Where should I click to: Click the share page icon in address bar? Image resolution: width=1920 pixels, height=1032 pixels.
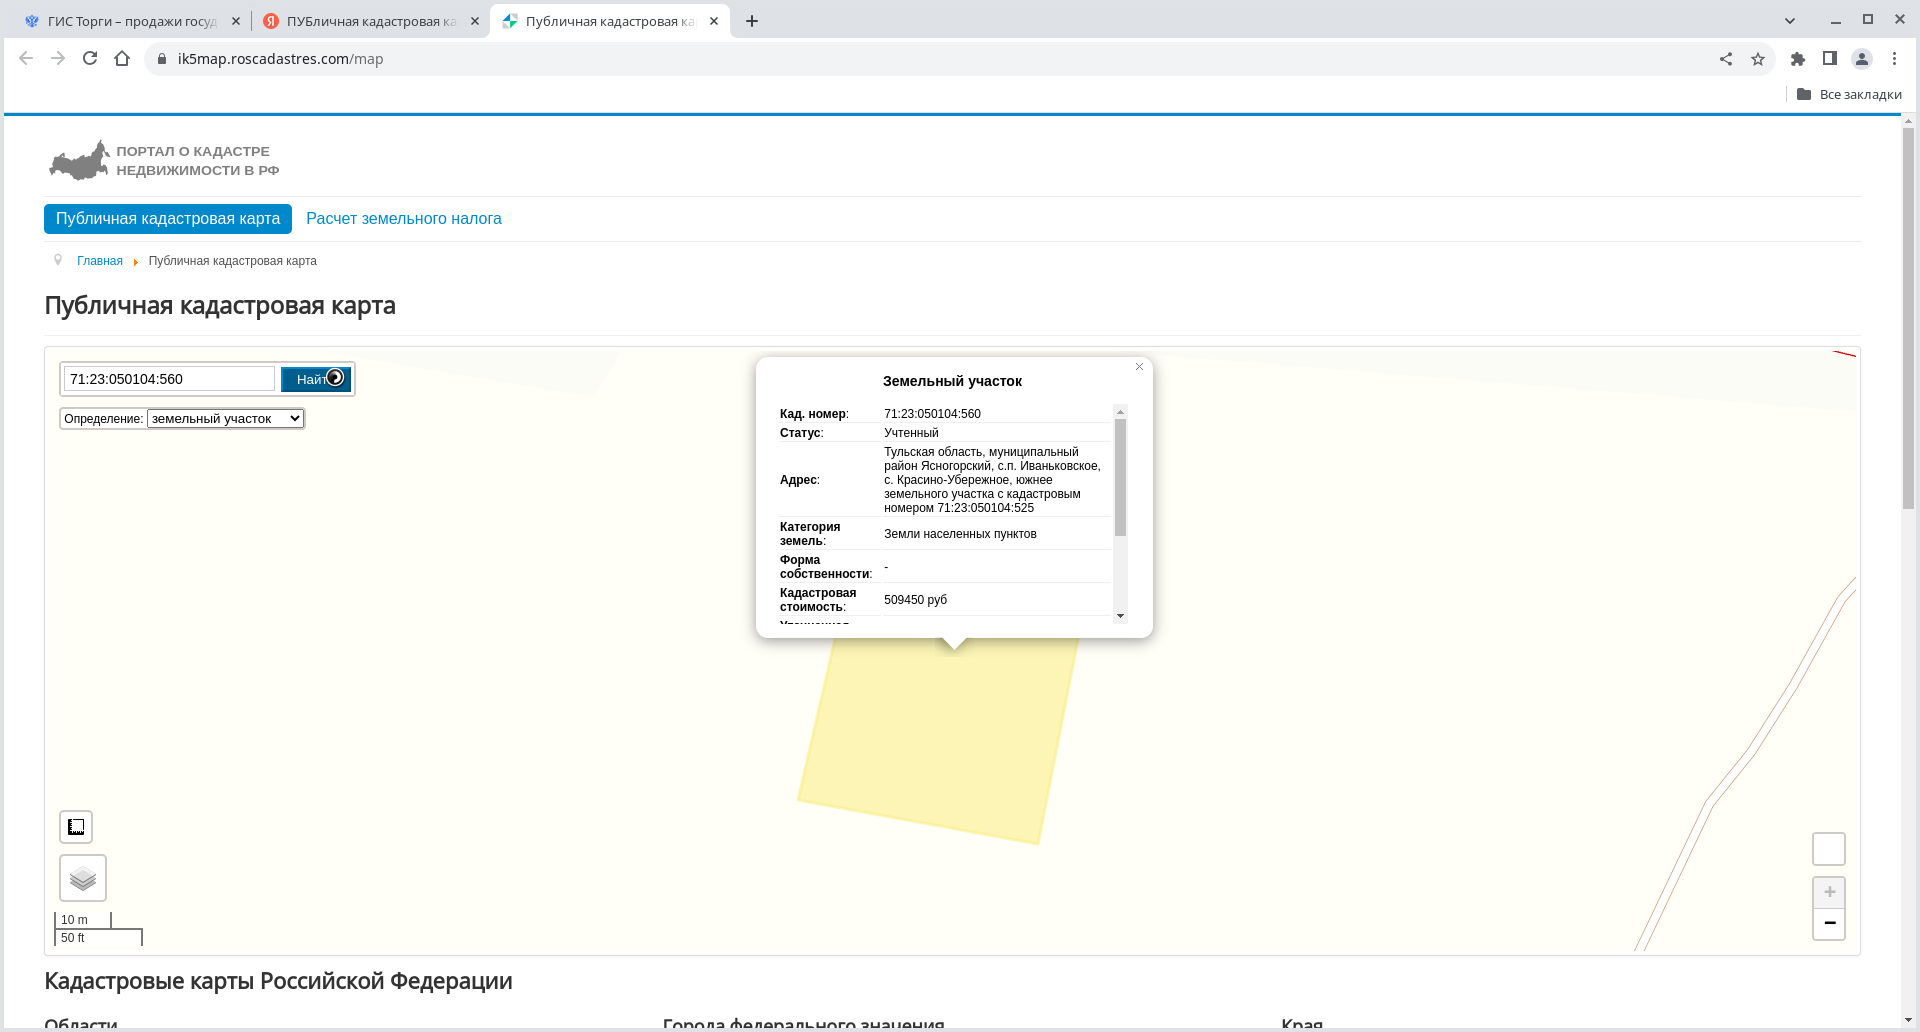pos(1726,59)
